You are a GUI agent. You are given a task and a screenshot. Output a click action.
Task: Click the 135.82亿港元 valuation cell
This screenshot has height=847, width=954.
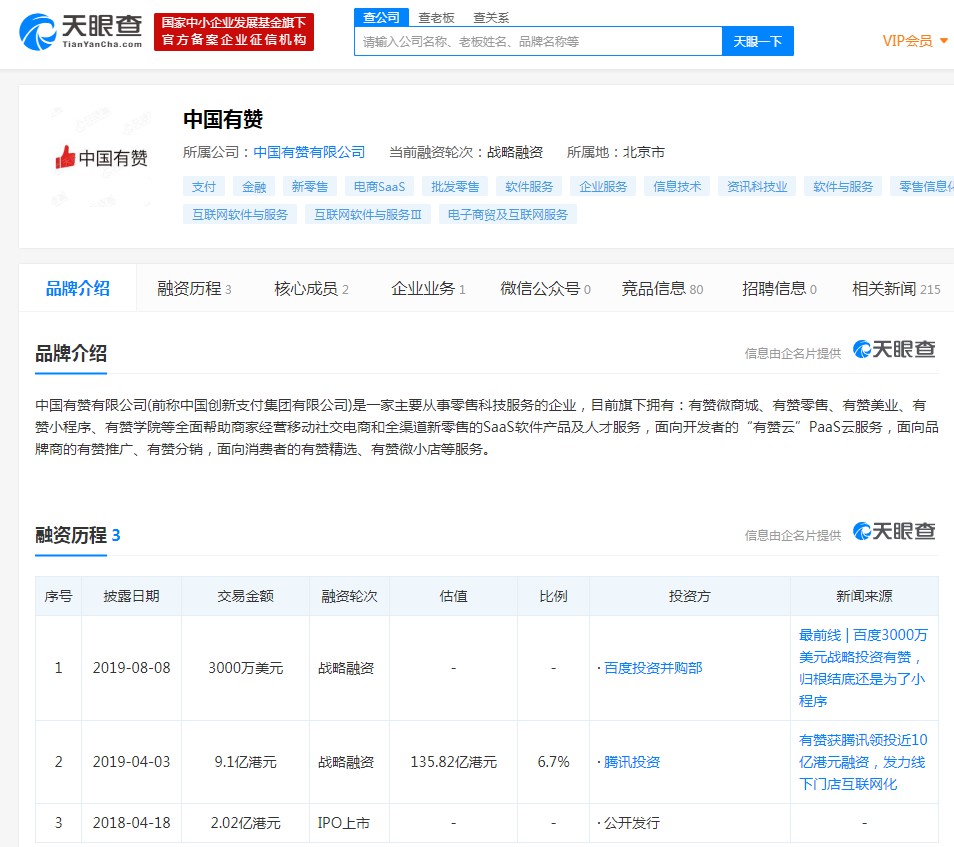click(x=453, y=762)
